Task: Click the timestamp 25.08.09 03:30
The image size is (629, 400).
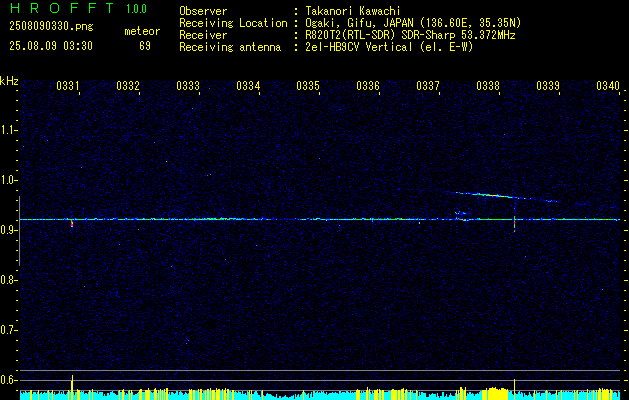Action: 51,46
